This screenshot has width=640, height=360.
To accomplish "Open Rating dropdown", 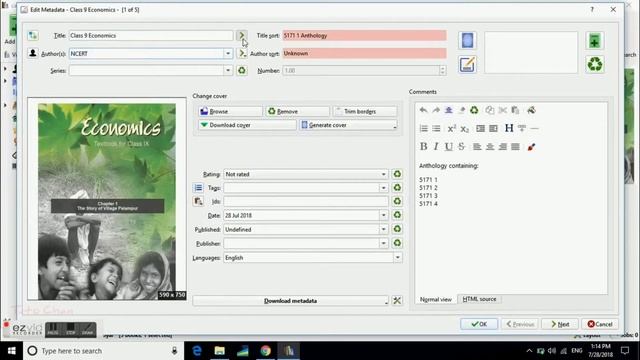I will 383,174.
